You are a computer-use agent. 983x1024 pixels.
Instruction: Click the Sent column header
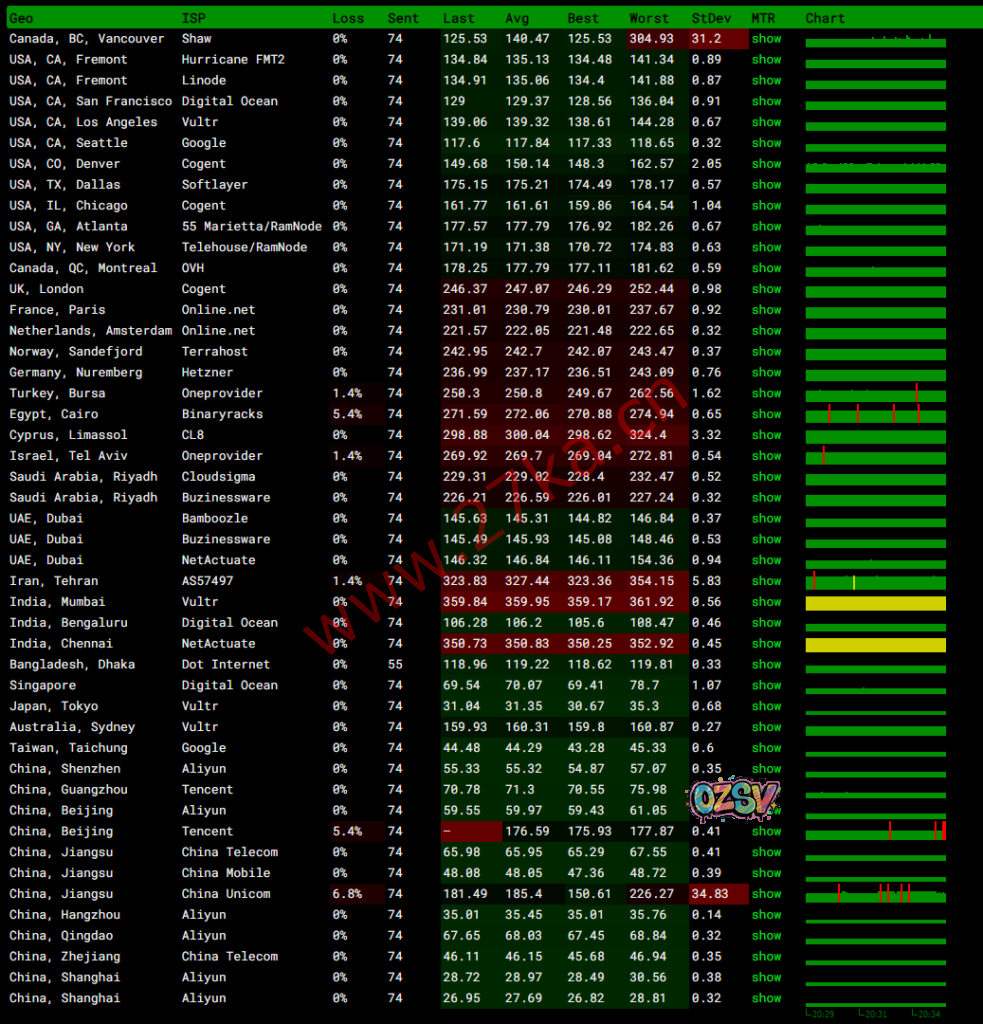pyautogui.click(x=402, y=18)
